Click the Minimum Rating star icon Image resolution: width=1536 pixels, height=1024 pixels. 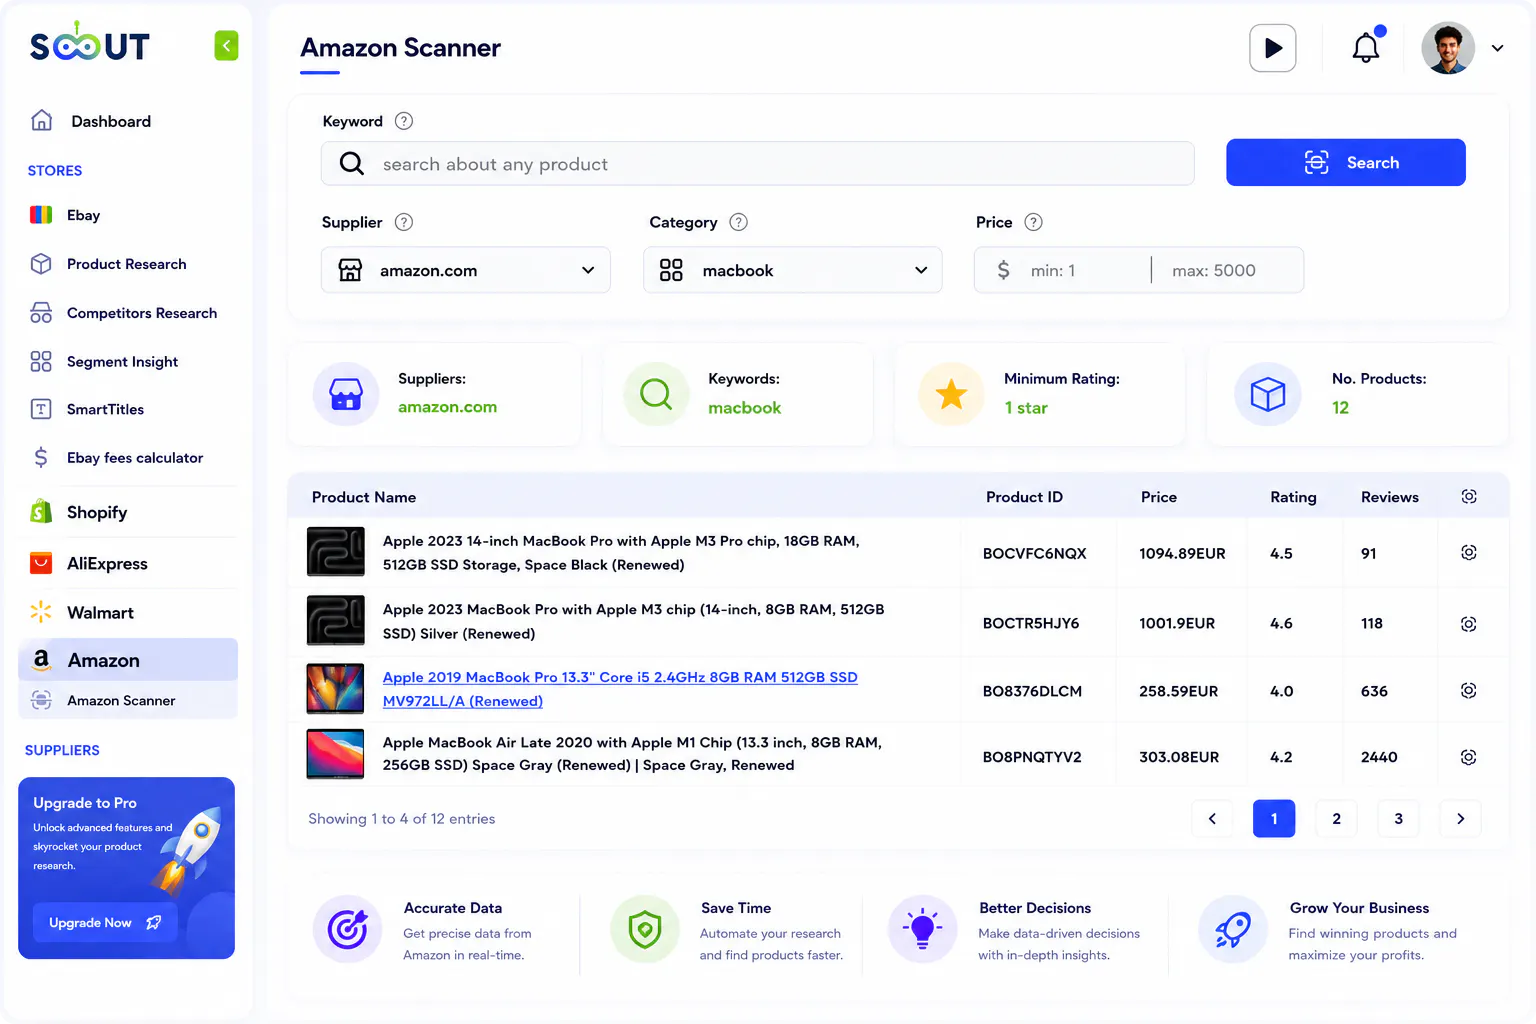(x=951, y=394)
